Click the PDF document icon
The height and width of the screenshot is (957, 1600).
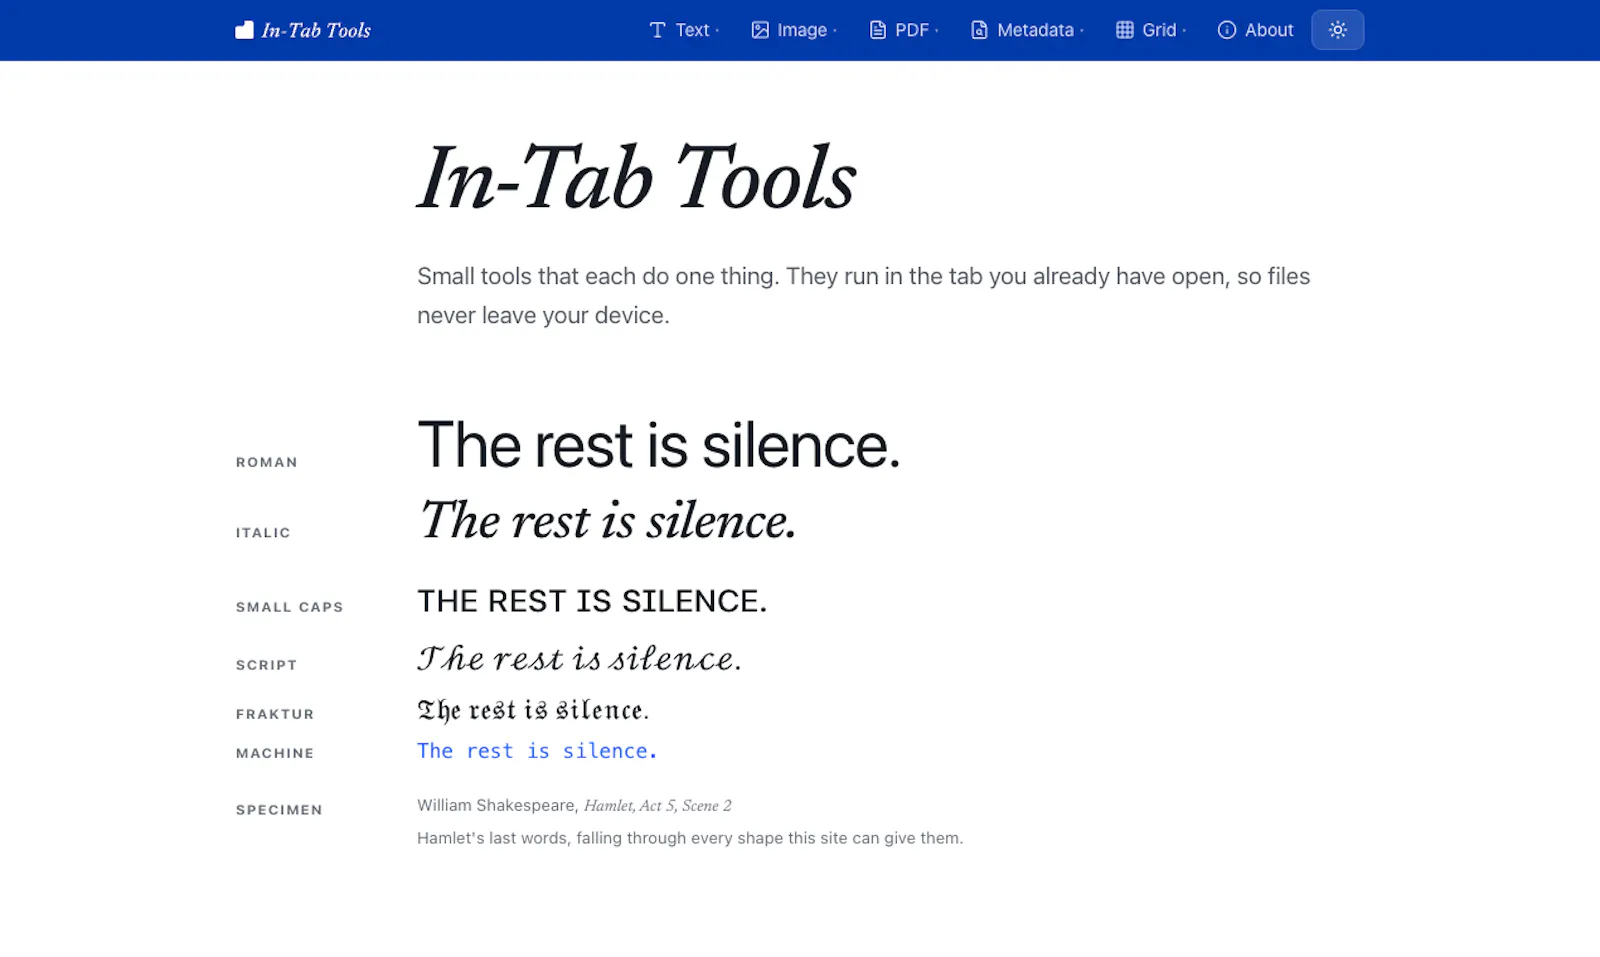[878, 30]
